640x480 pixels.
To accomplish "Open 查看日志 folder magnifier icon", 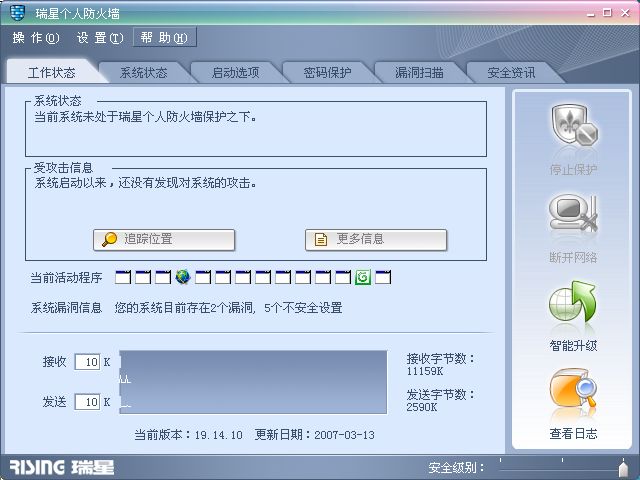I will [573, 388].
